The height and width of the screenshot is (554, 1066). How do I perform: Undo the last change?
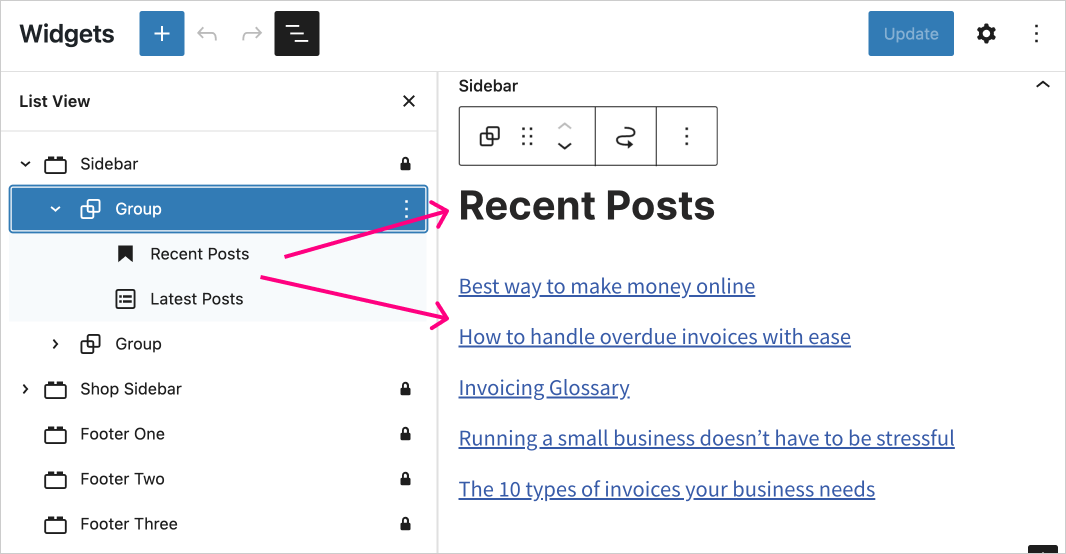pyautogui.click(x=207, y=33)
